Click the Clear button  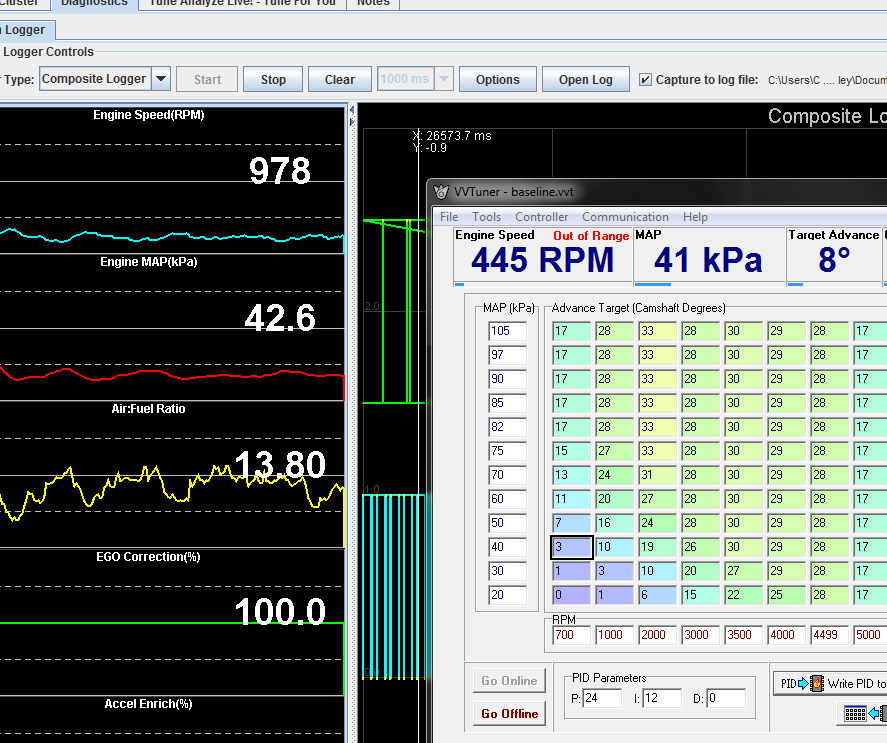(340, 80)
